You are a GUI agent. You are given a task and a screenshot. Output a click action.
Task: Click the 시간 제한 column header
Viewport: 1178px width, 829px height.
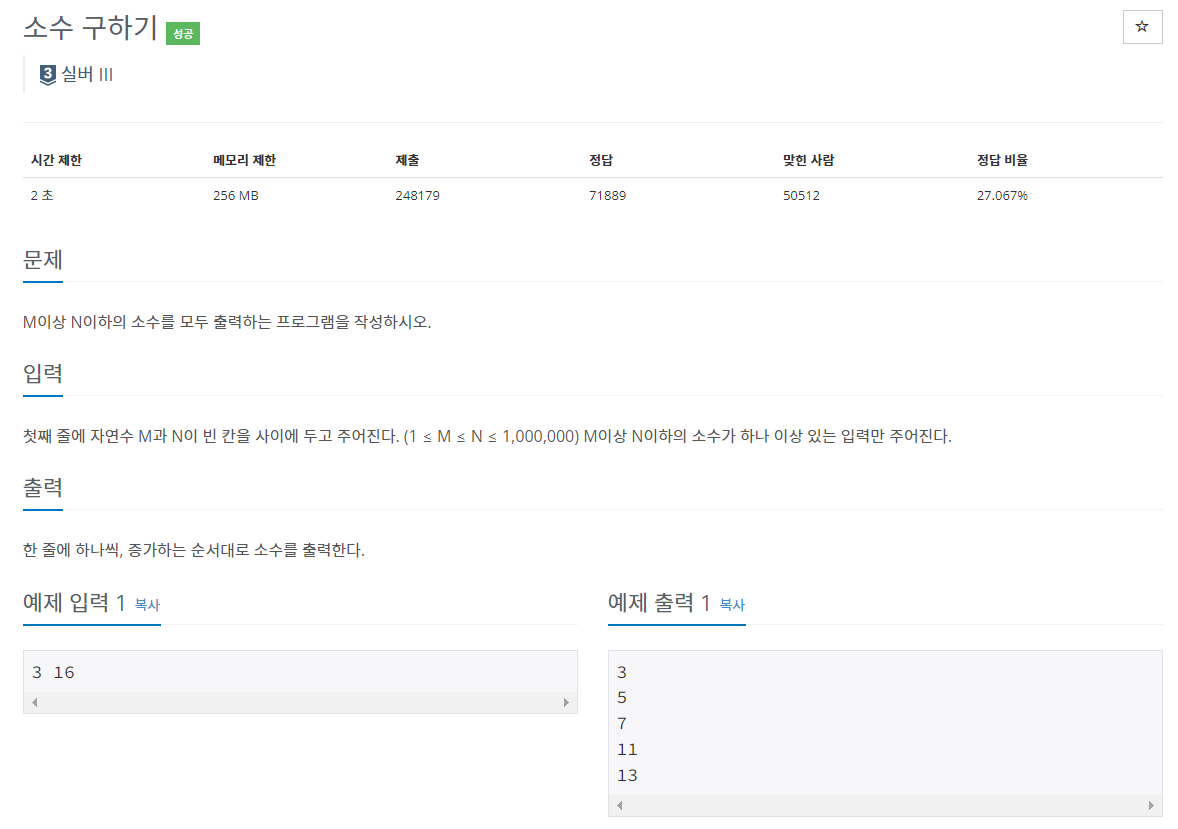(56, 160)
